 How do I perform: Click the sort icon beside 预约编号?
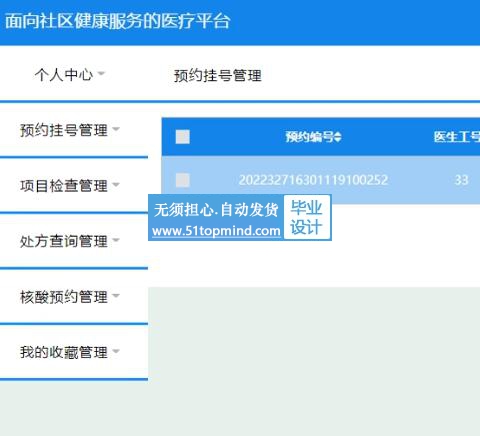pos(338,137)
